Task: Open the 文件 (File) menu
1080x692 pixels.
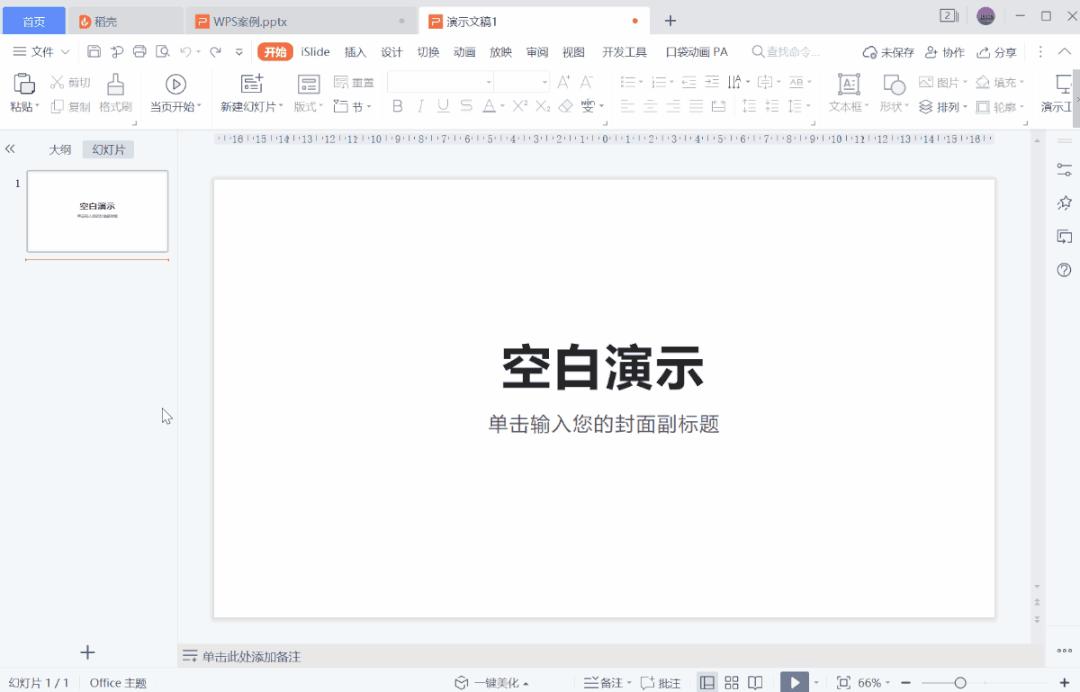Action: click(x=41, y=51)
